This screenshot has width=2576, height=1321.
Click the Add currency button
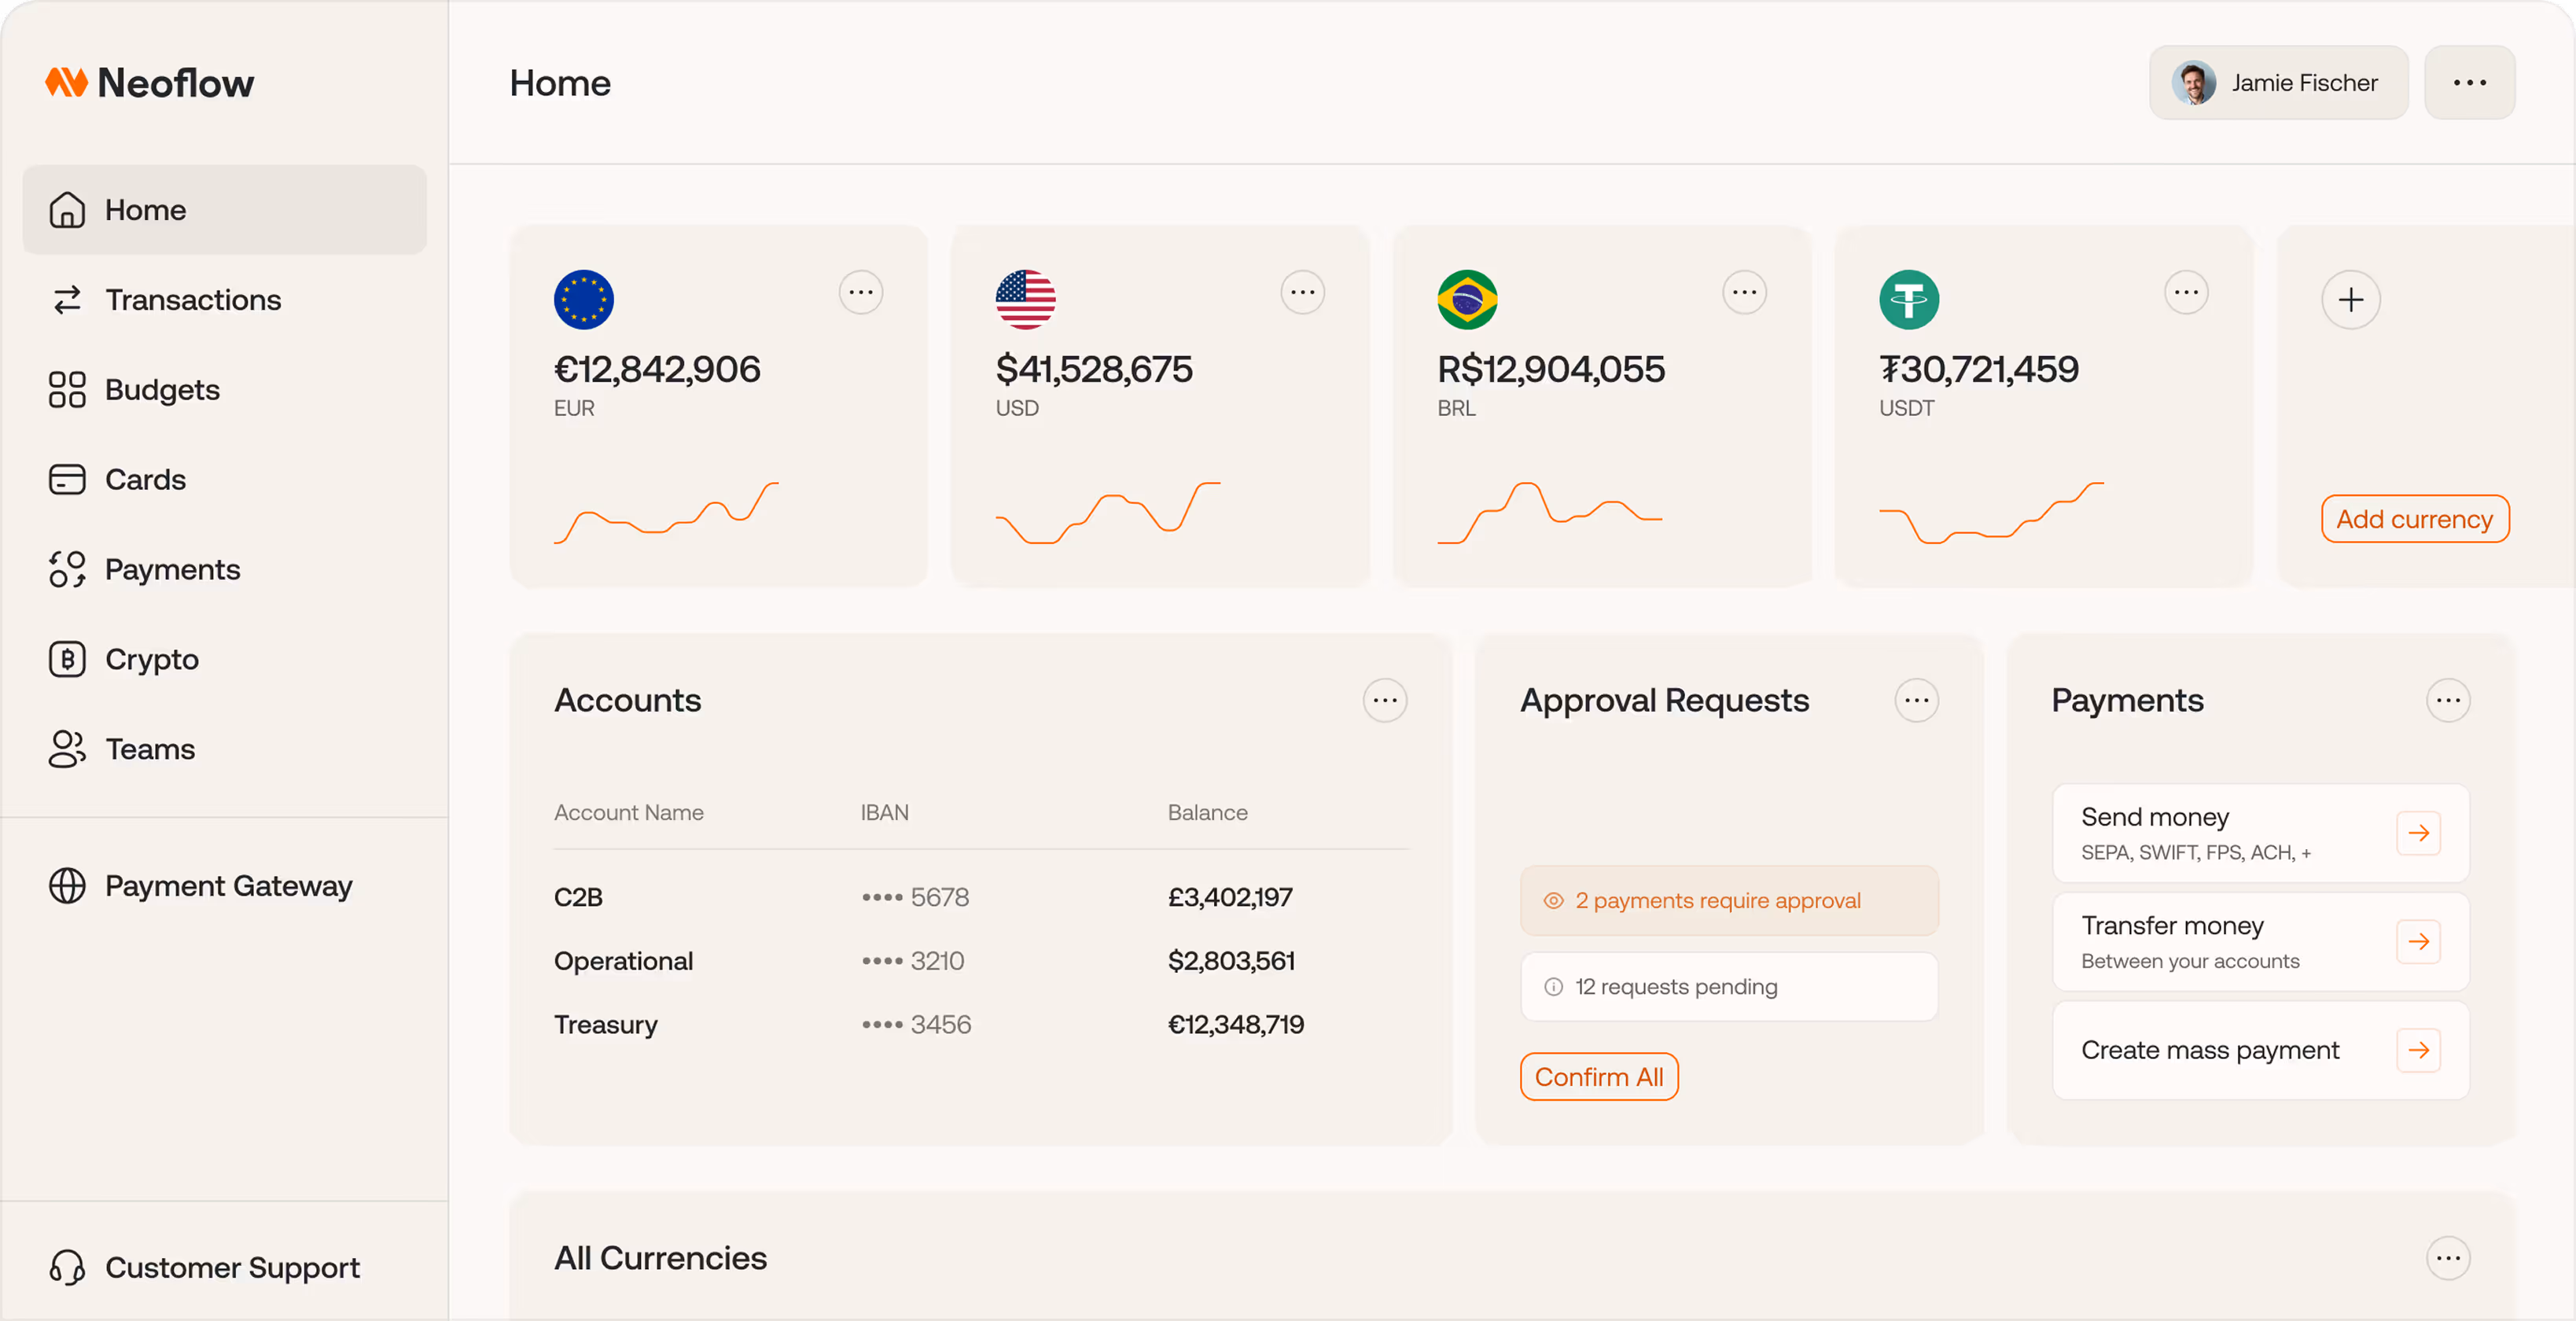click(x=2414, y=519)
